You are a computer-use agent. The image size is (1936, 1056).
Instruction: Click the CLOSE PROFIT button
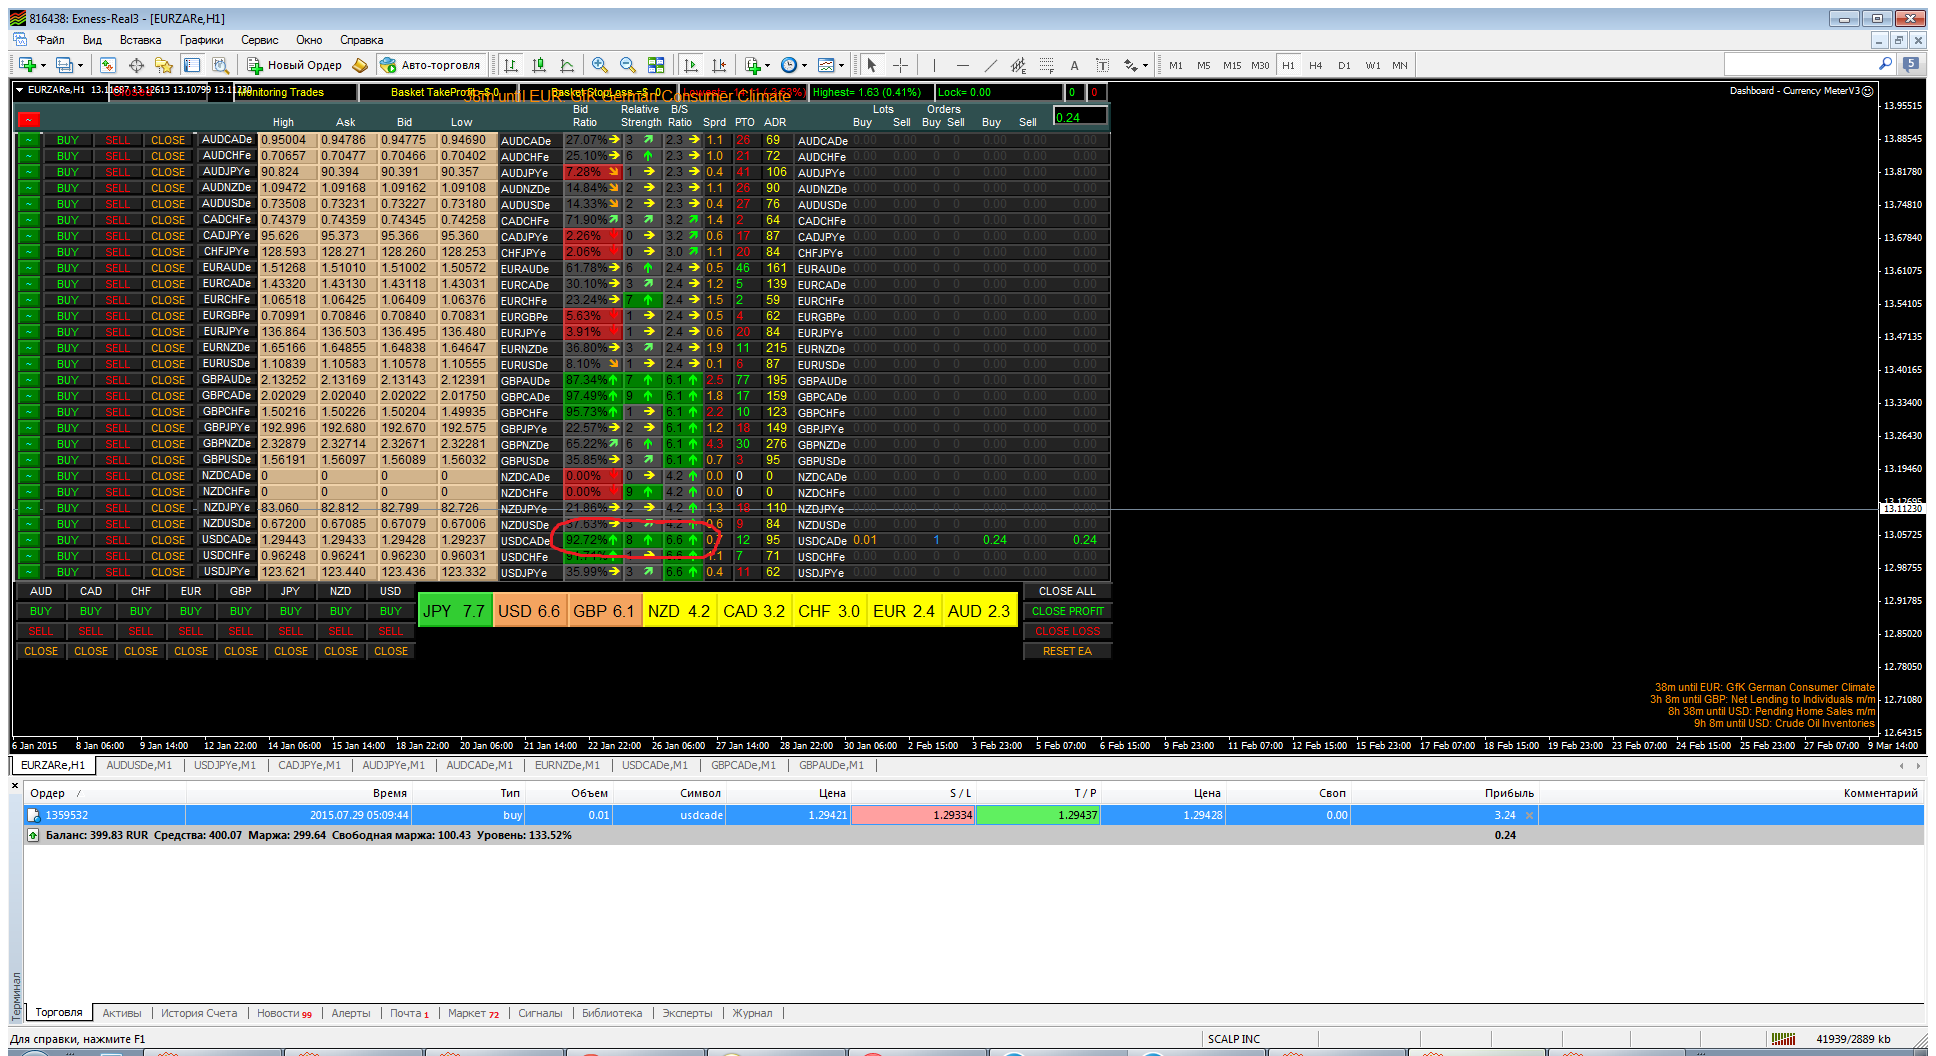click(x=1067, y=611)
